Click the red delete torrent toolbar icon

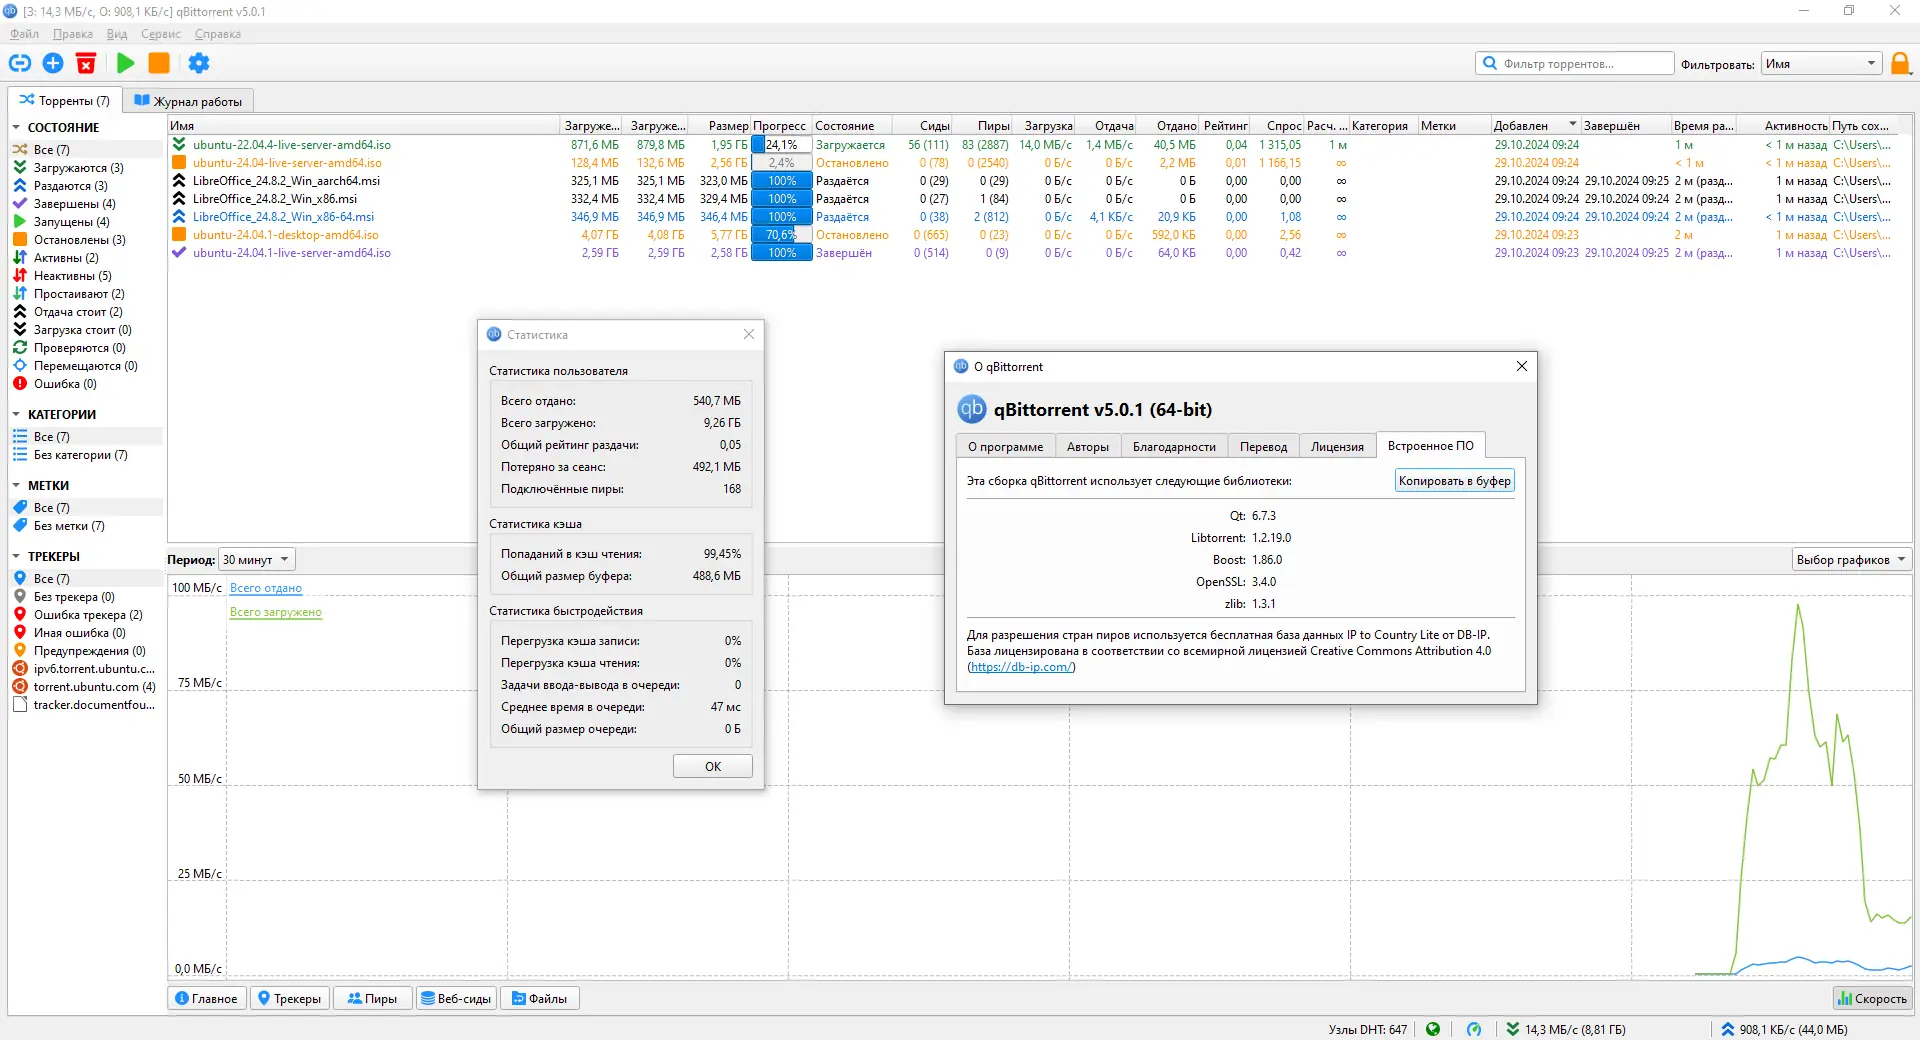click(86, 63)
